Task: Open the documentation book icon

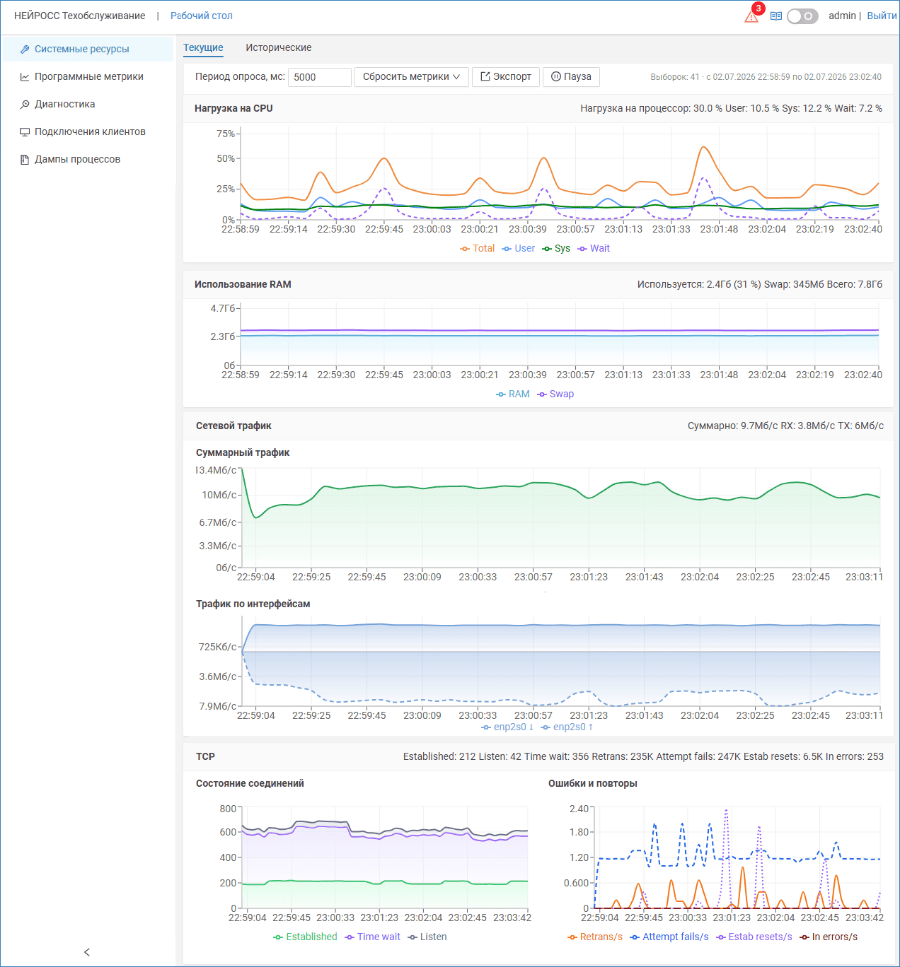Action: click(x=776, y=16)
